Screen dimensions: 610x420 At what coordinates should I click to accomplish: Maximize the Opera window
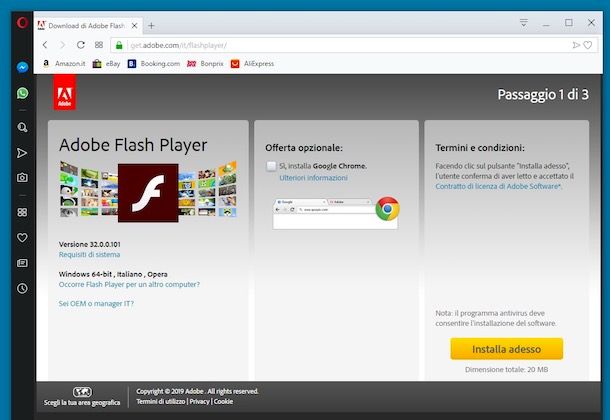pos(569,23)
